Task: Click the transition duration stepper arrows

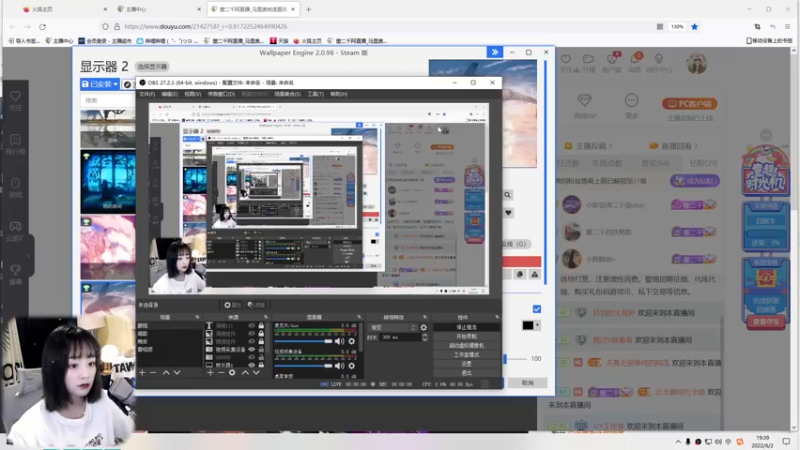Action: (x=424, y=337)
